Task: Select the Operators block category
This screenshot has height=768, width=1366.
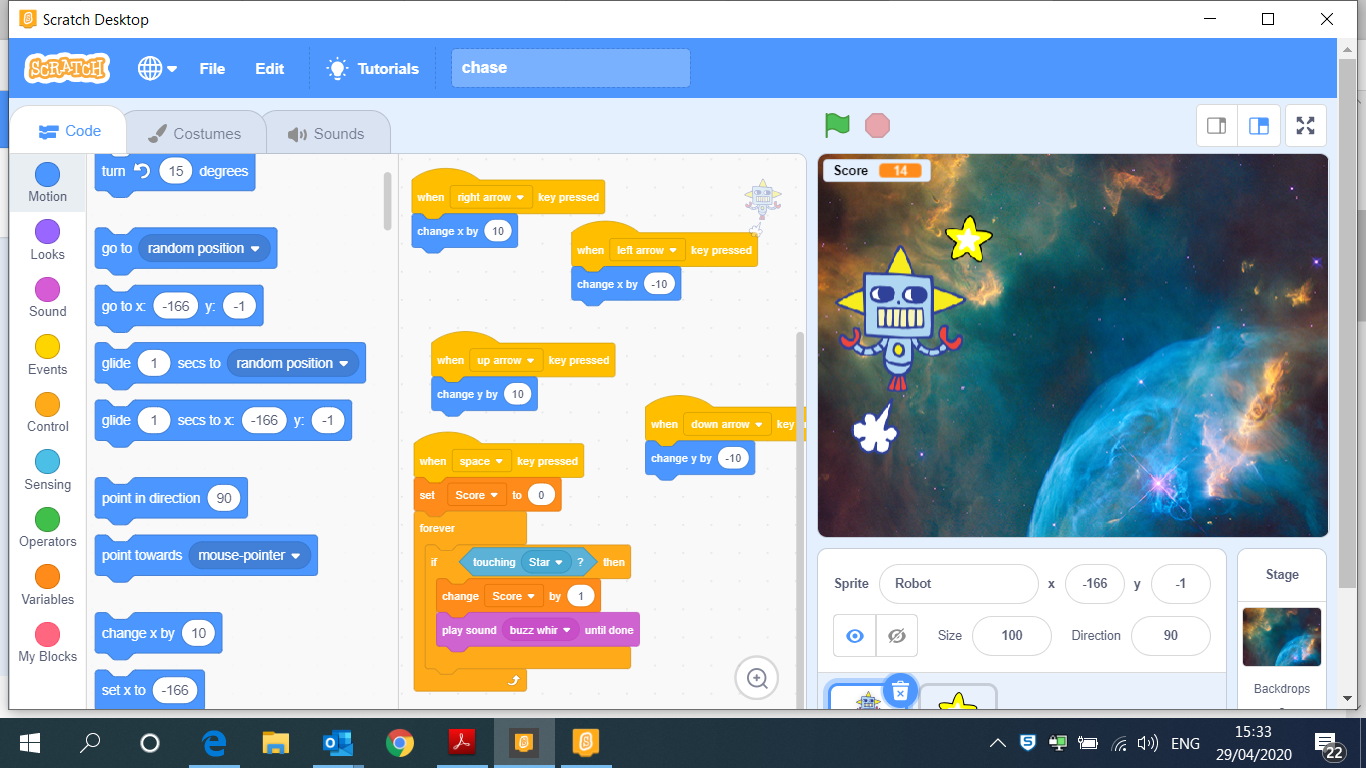Action: [x=47, y=528]
